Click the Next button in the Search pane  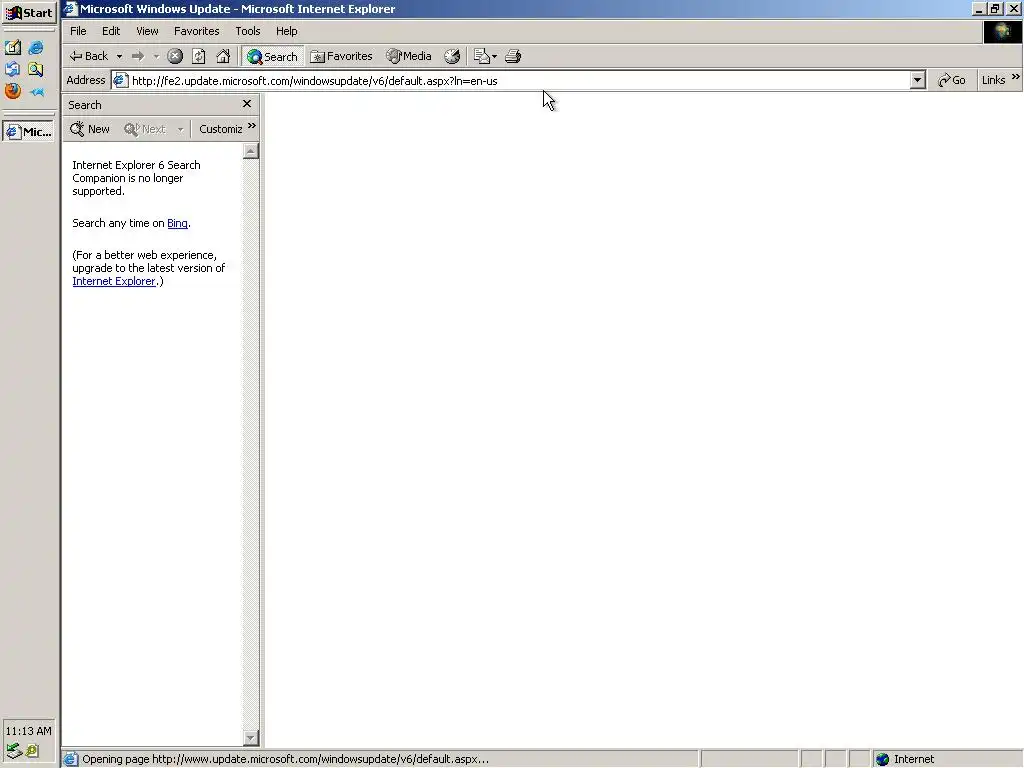click(x=145, y=129)
